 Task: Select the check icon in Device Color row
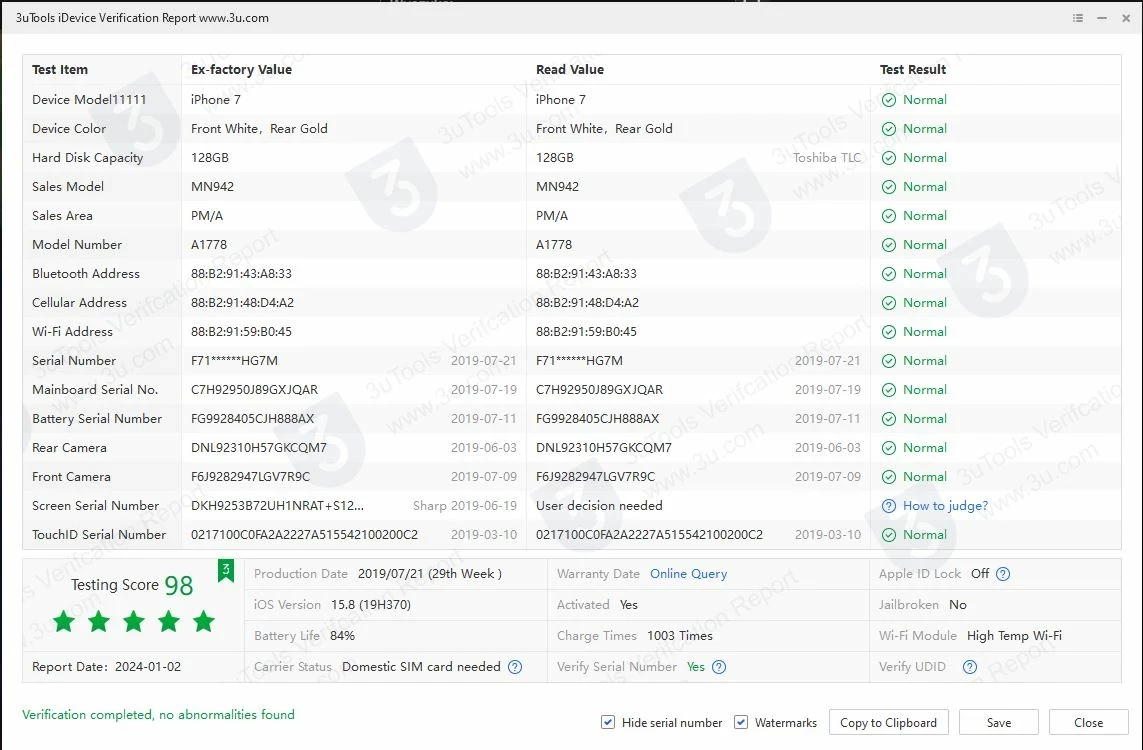(x=889, y=129)
